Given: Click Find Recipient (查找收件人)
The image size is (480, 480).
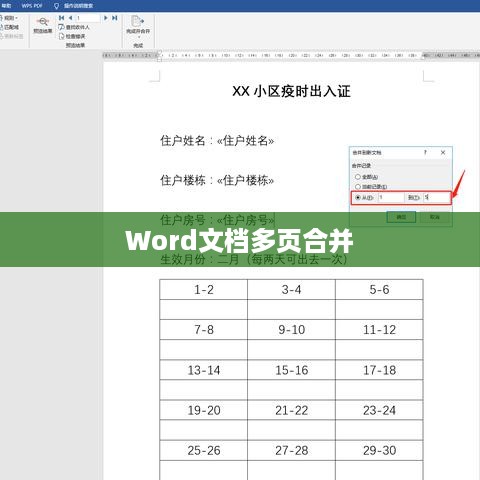Looking at the screenshot, I should [74, 27].
